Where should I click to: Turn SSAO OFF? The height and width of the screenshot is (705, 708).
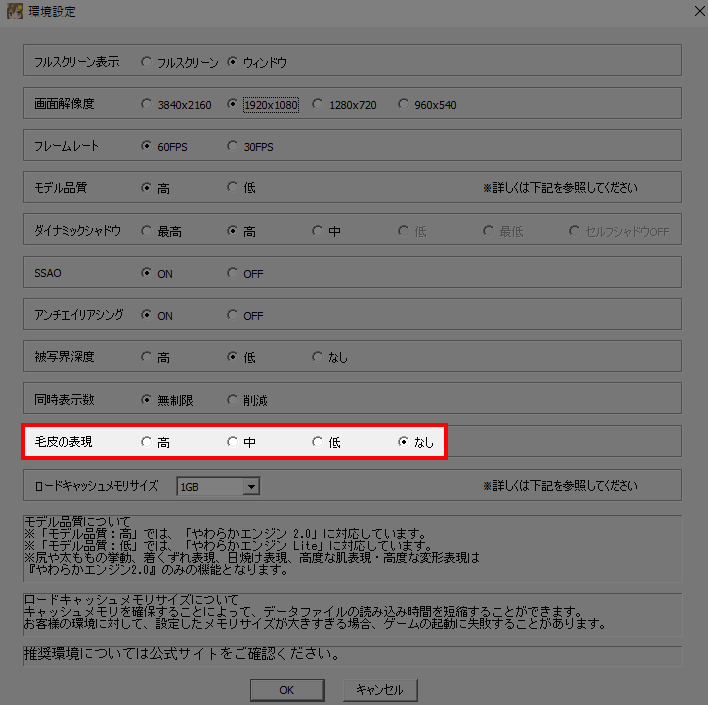(233, 273)
